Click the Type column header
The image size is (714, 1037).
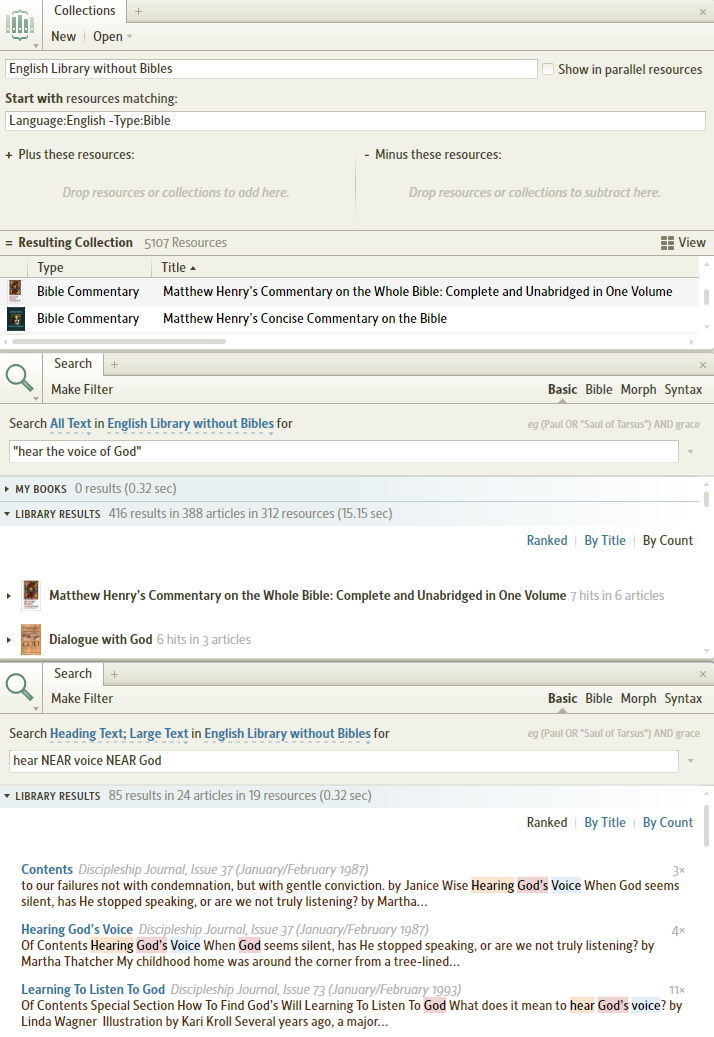(x=50, y=267)
